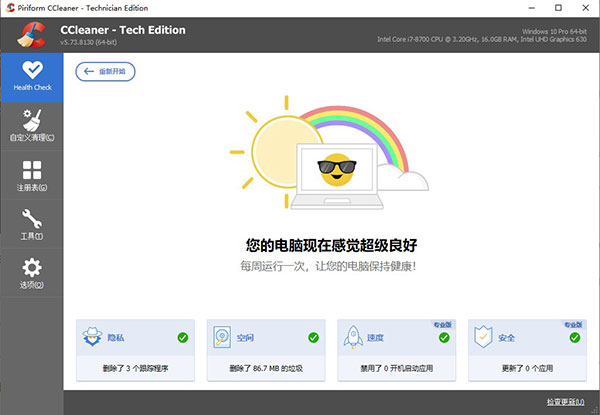600x415 pixels.
Task: Click '更新了 0 个应用' result text
Action: pos(527,368)
